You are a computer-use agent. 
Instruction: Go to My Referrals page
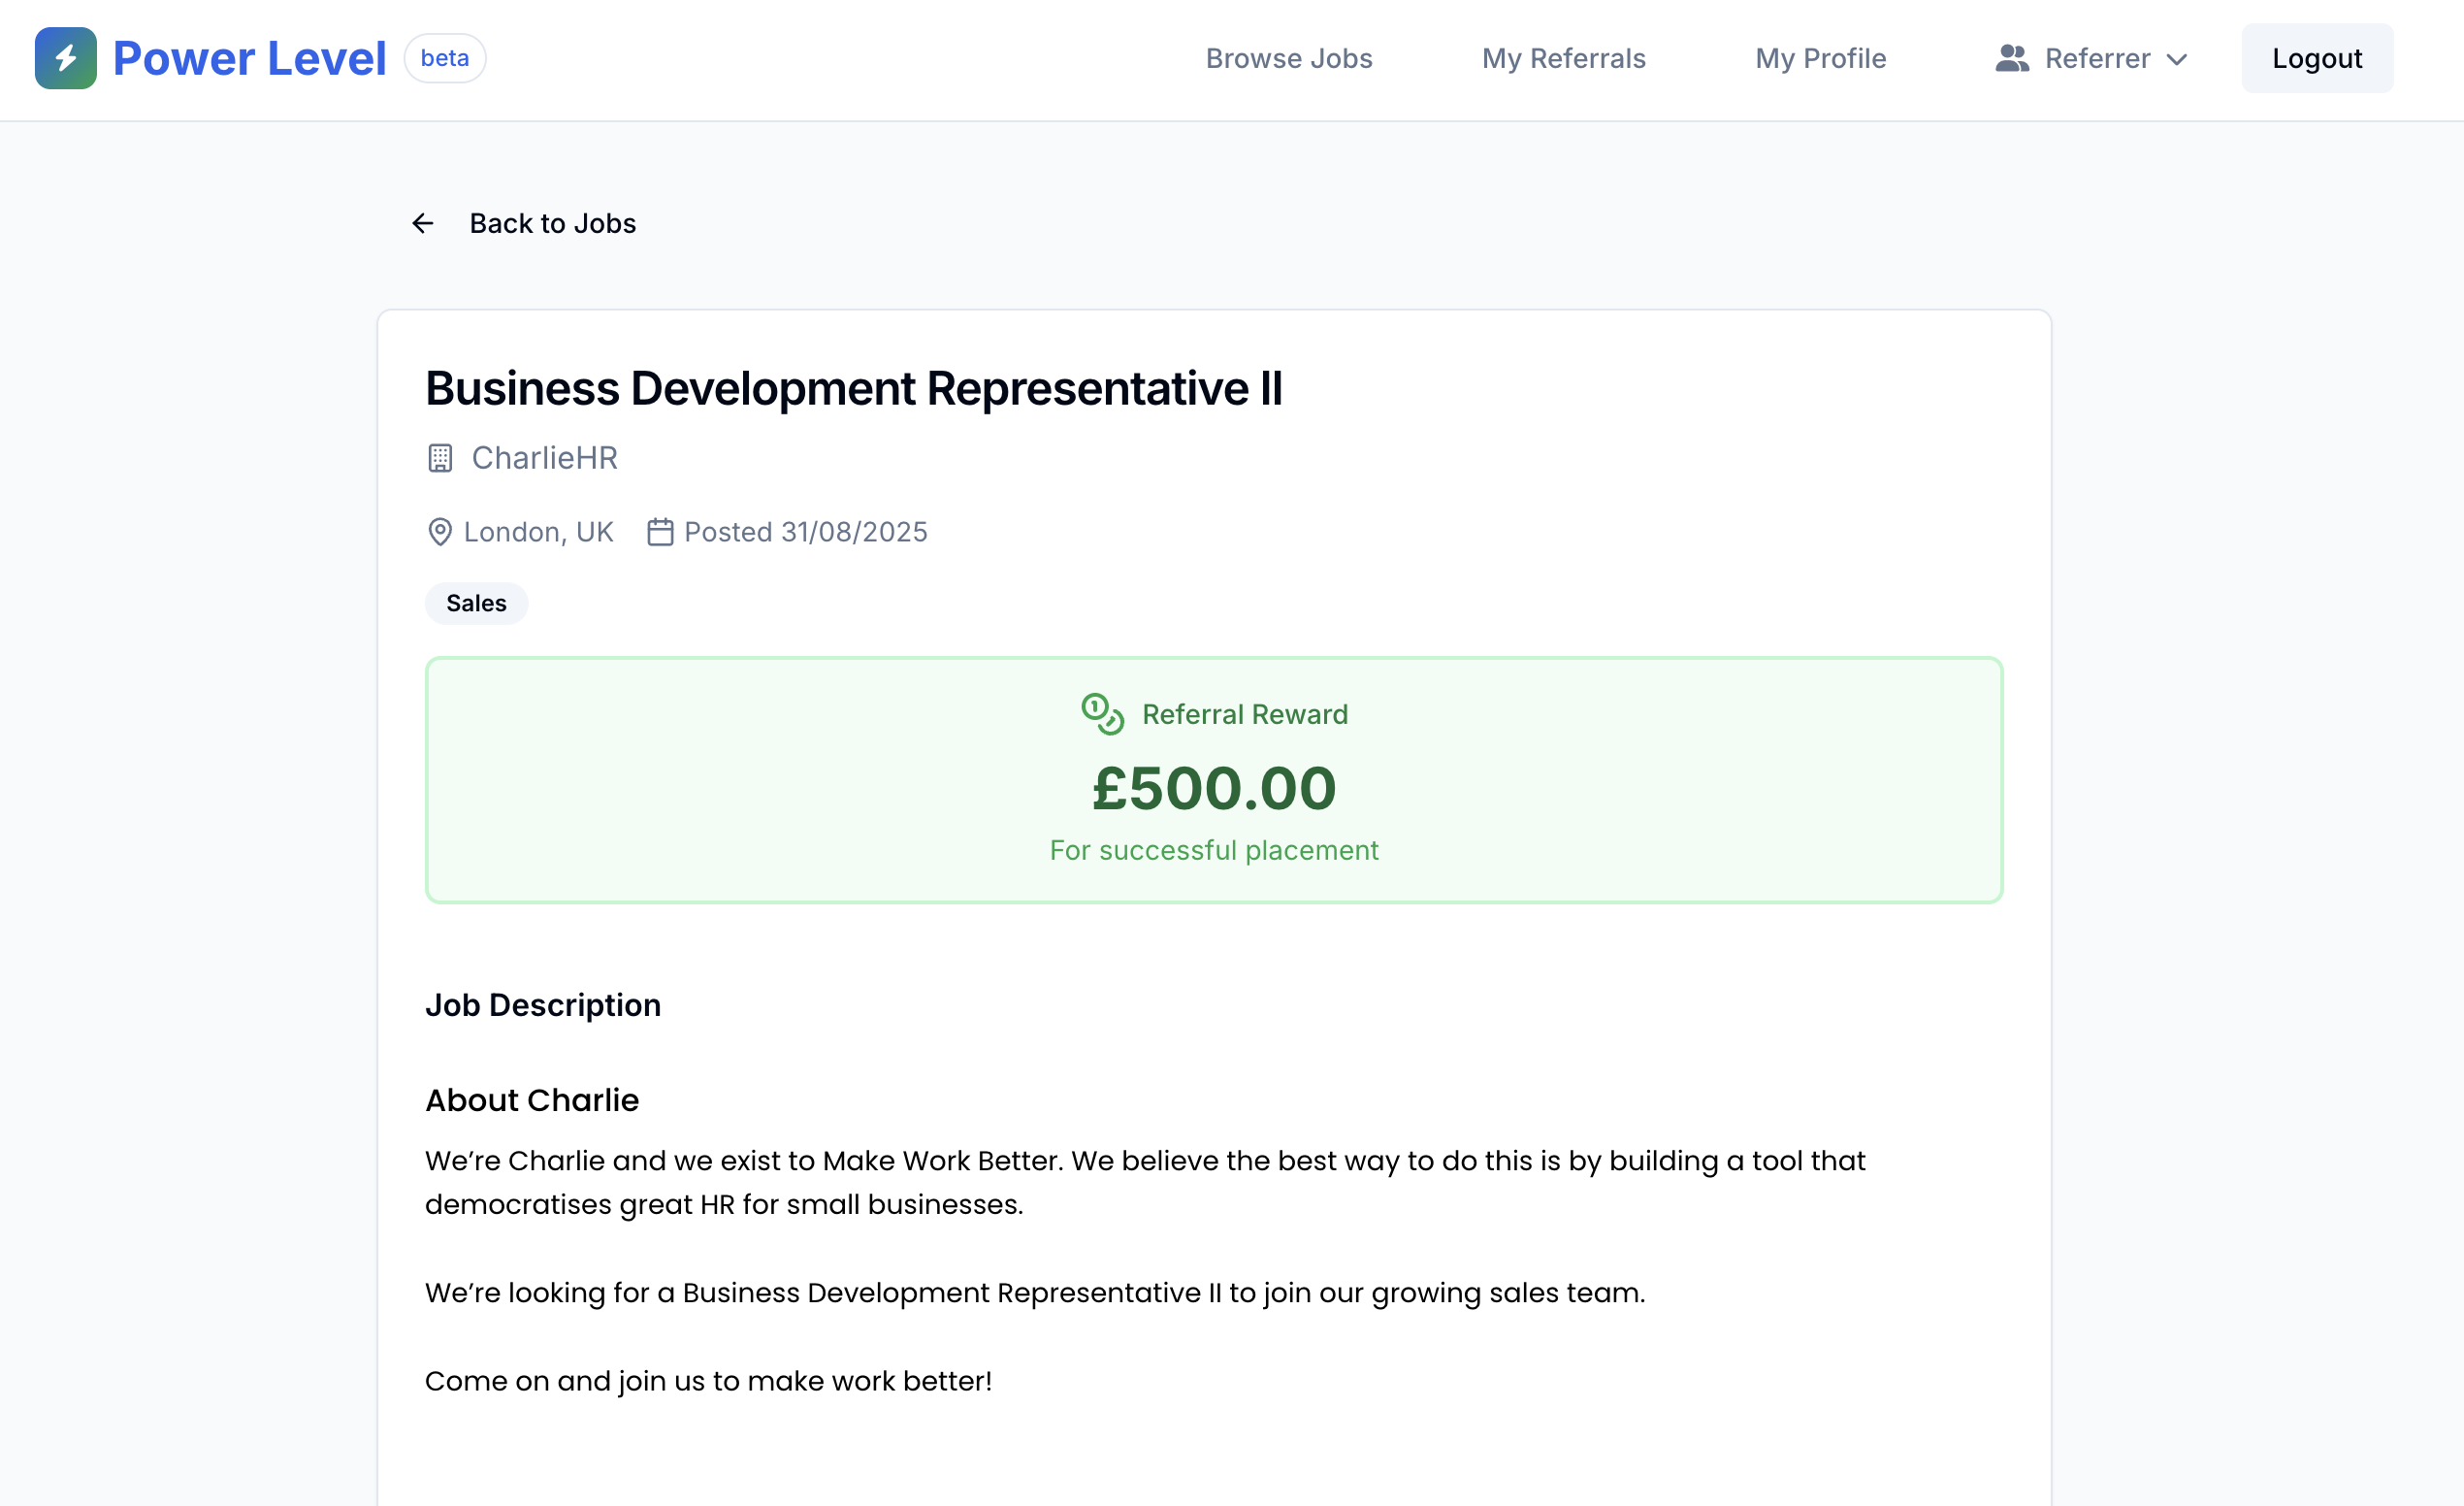click(x=1563, y=58)
